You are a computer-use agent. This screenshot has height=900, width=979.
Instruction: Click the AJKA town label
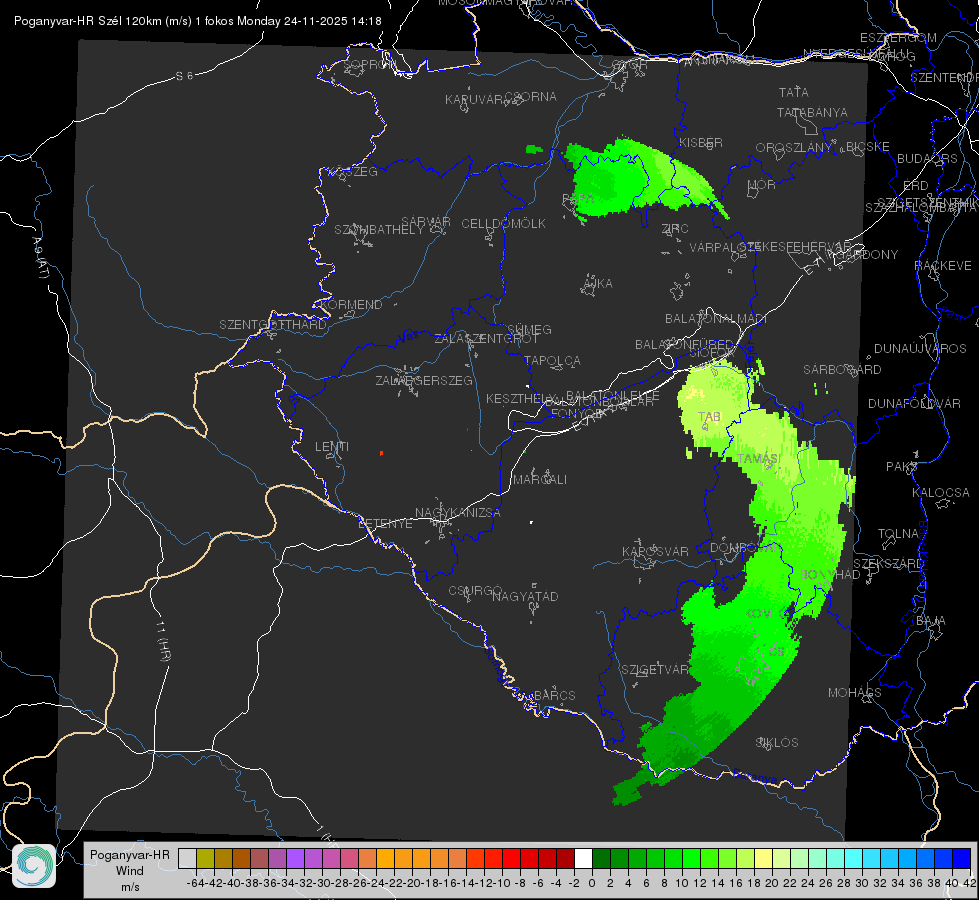[598, 284]
